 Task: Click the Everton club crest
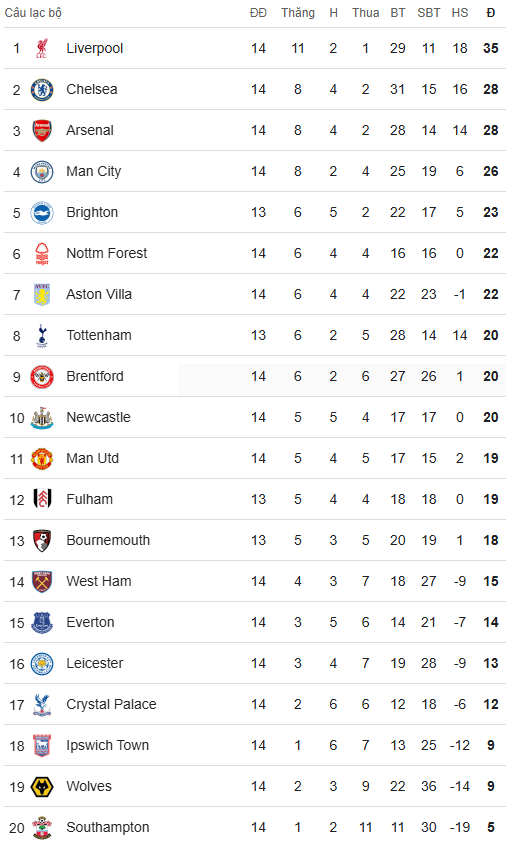pos(42,622)
